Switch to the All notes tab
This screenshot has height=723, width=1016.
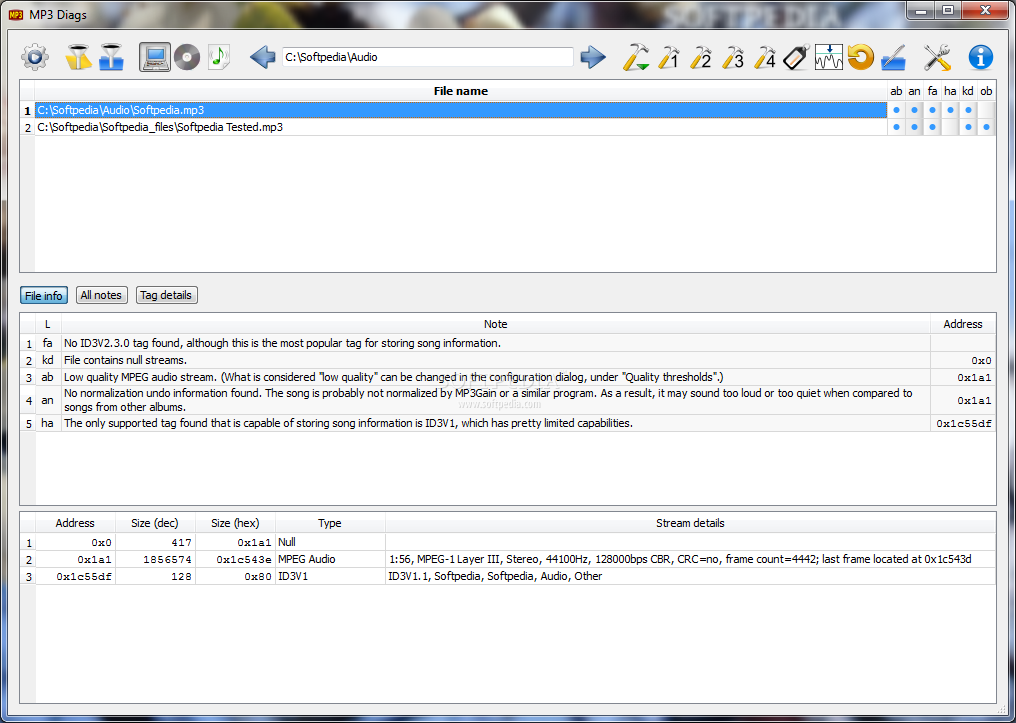tap(101, 295)
